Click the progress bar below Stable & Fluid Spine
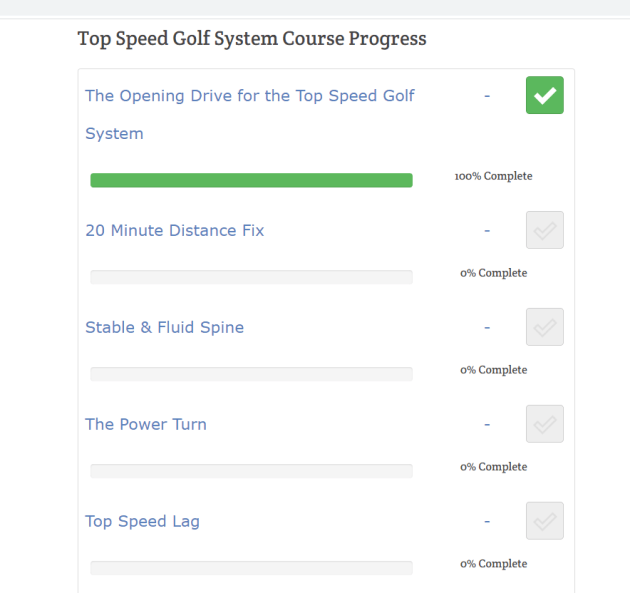The height and width of the screenshot is (593, 630). (251, 374)
